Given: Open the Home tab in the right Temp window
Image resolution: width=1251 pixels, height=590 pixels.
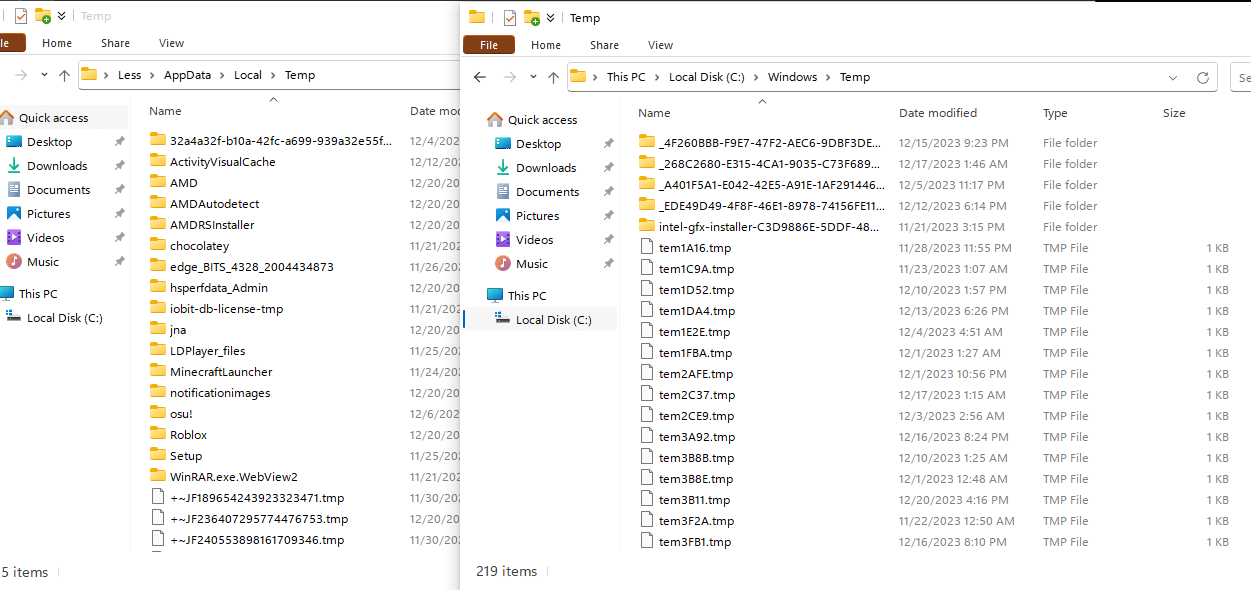Looking at the screenshot, I should [x=546, y=45].
